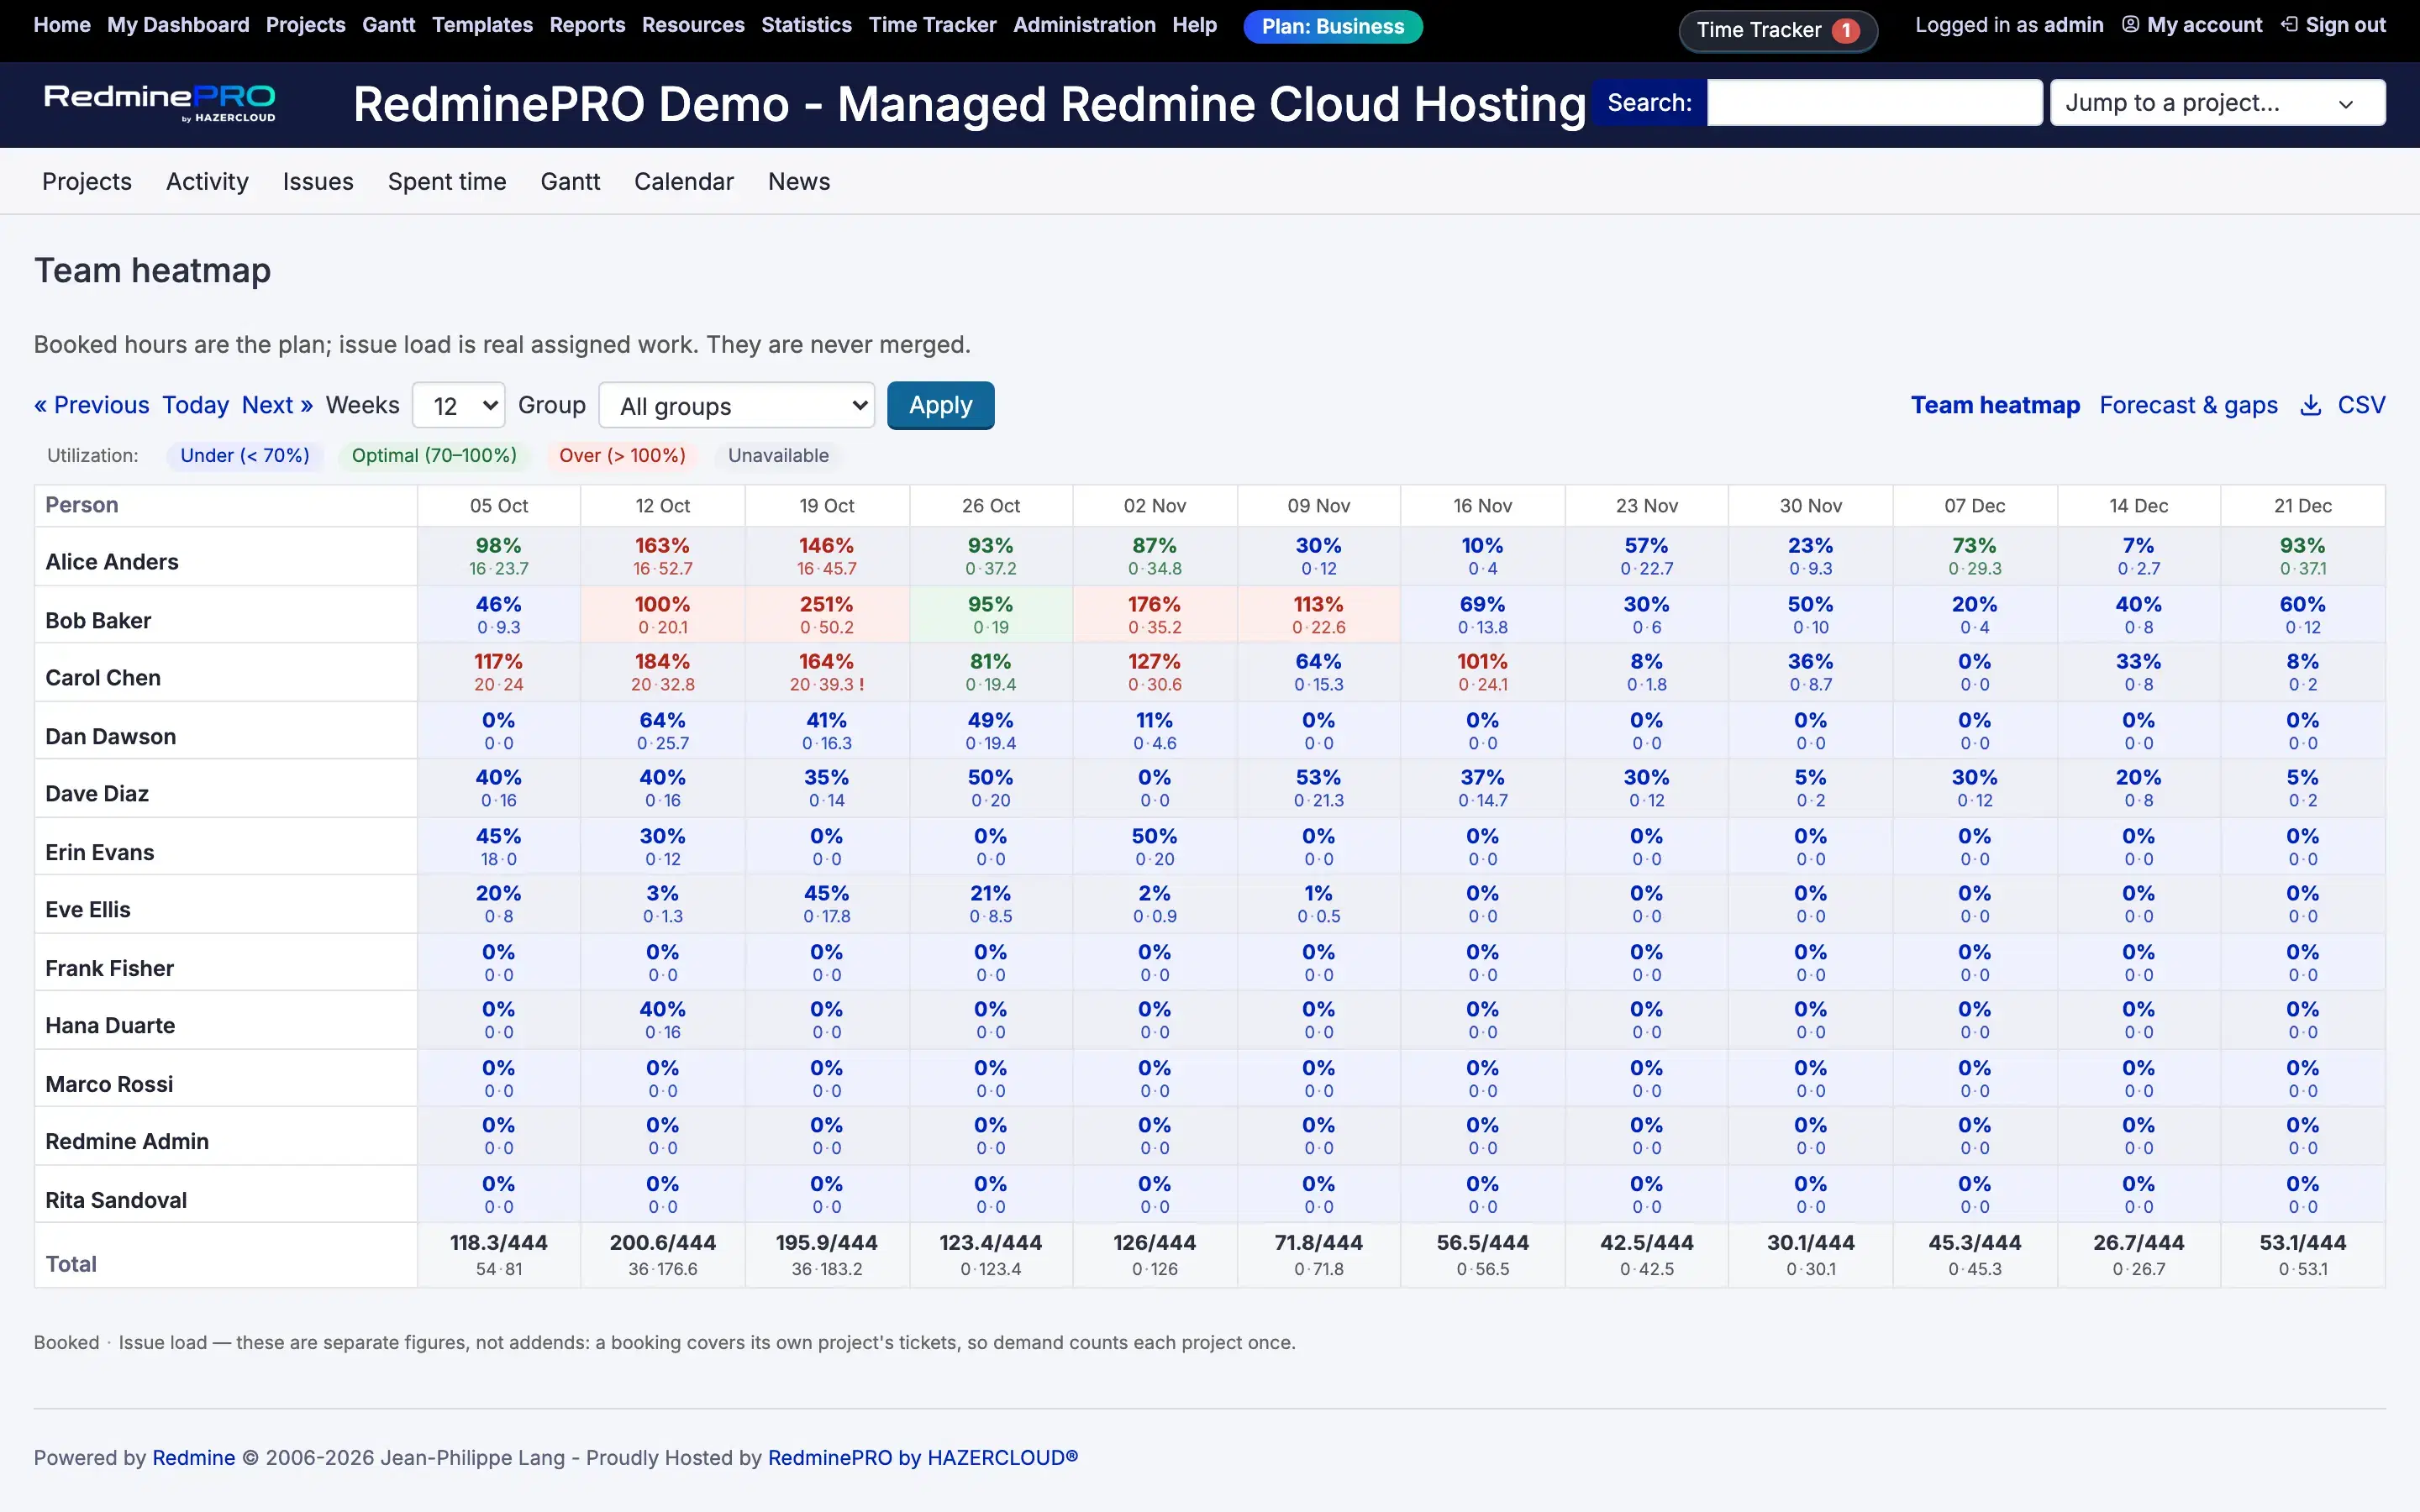Click the Next weeks link
Image resolution: width=2420 pixels, height=1512 pixels.
coord(277,405)
